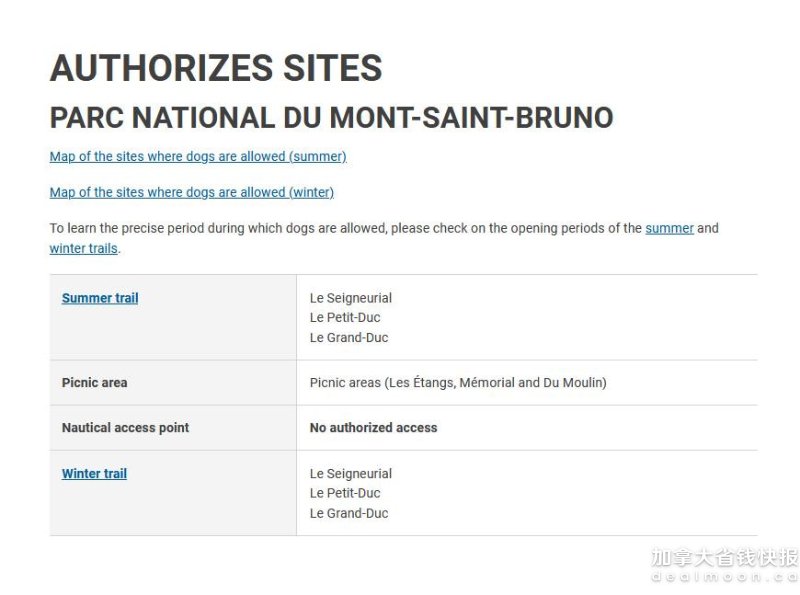Click the 'To learn the precise period' paragraph

pyautogui.click(x=384, y=238)
